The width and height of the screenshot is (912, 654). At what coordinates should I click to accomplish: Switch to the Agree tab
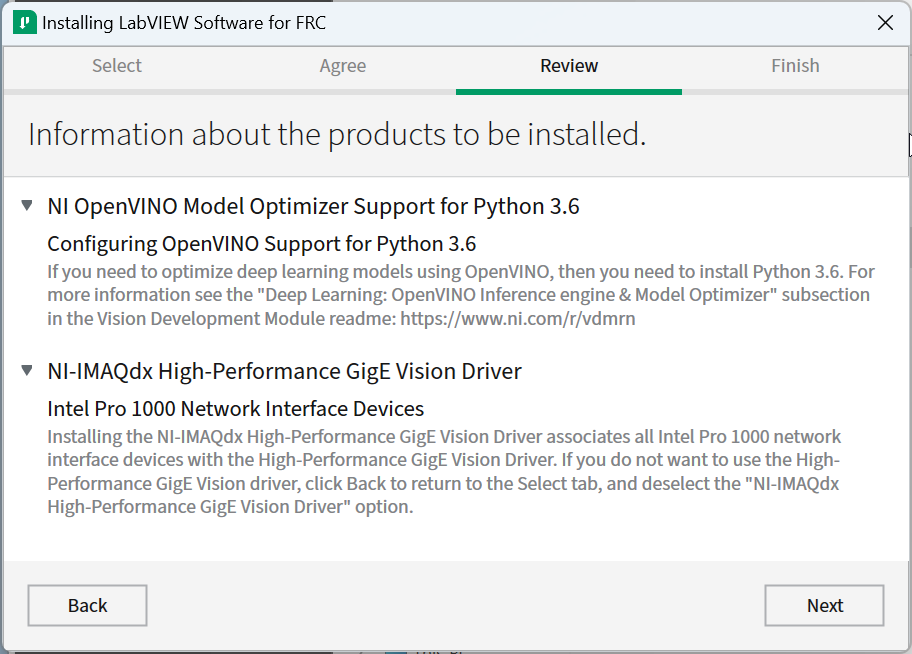(x=342, y=65)
